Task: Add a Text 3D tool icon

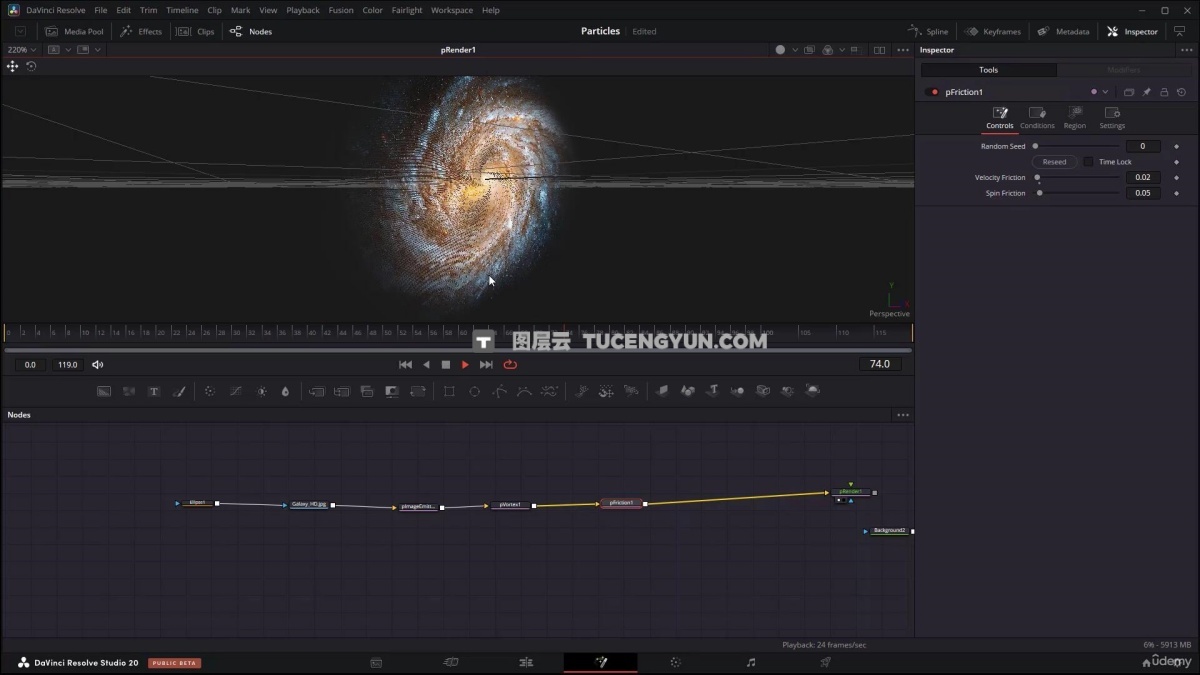Action: point(713,391)
